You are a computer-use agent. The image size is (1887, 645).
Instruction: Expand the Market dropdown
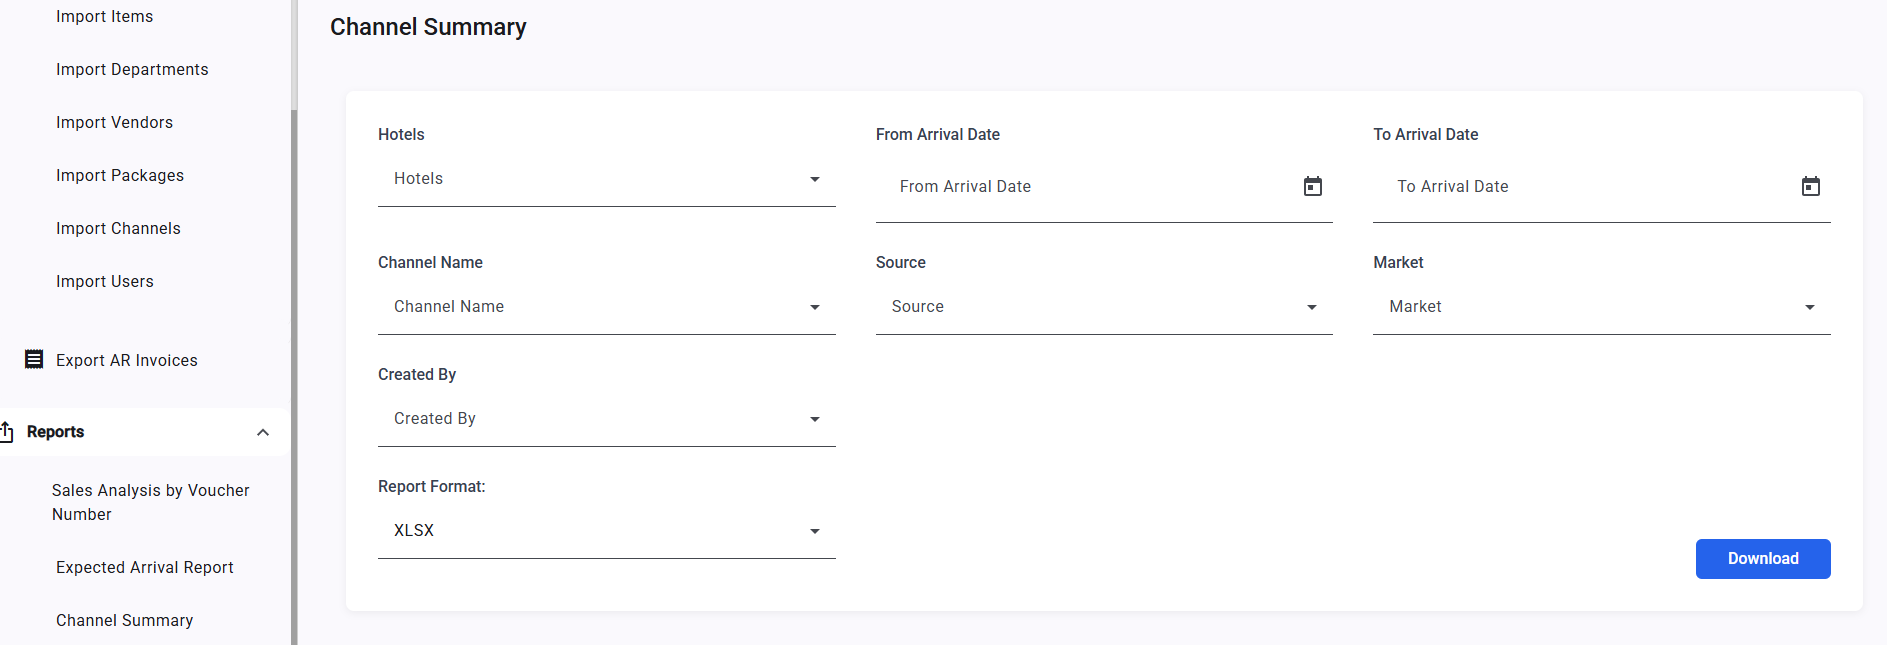(x=1601, y=307)
